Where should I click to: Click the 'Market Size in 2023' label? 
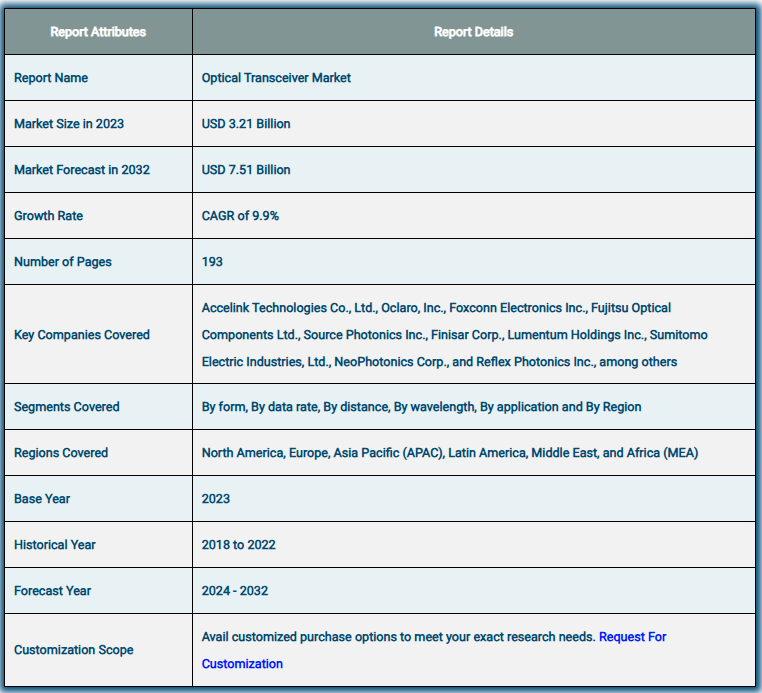coord(69,124)
